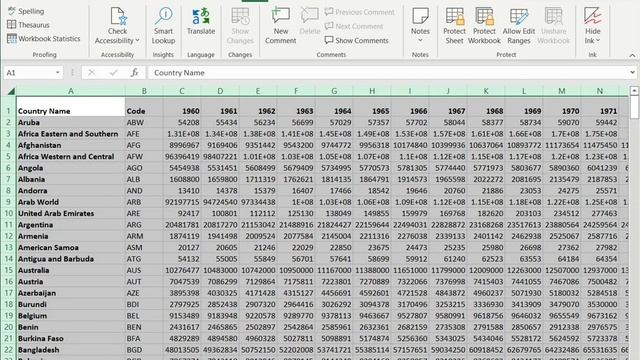Click the AGO code cell

(144, 168)
